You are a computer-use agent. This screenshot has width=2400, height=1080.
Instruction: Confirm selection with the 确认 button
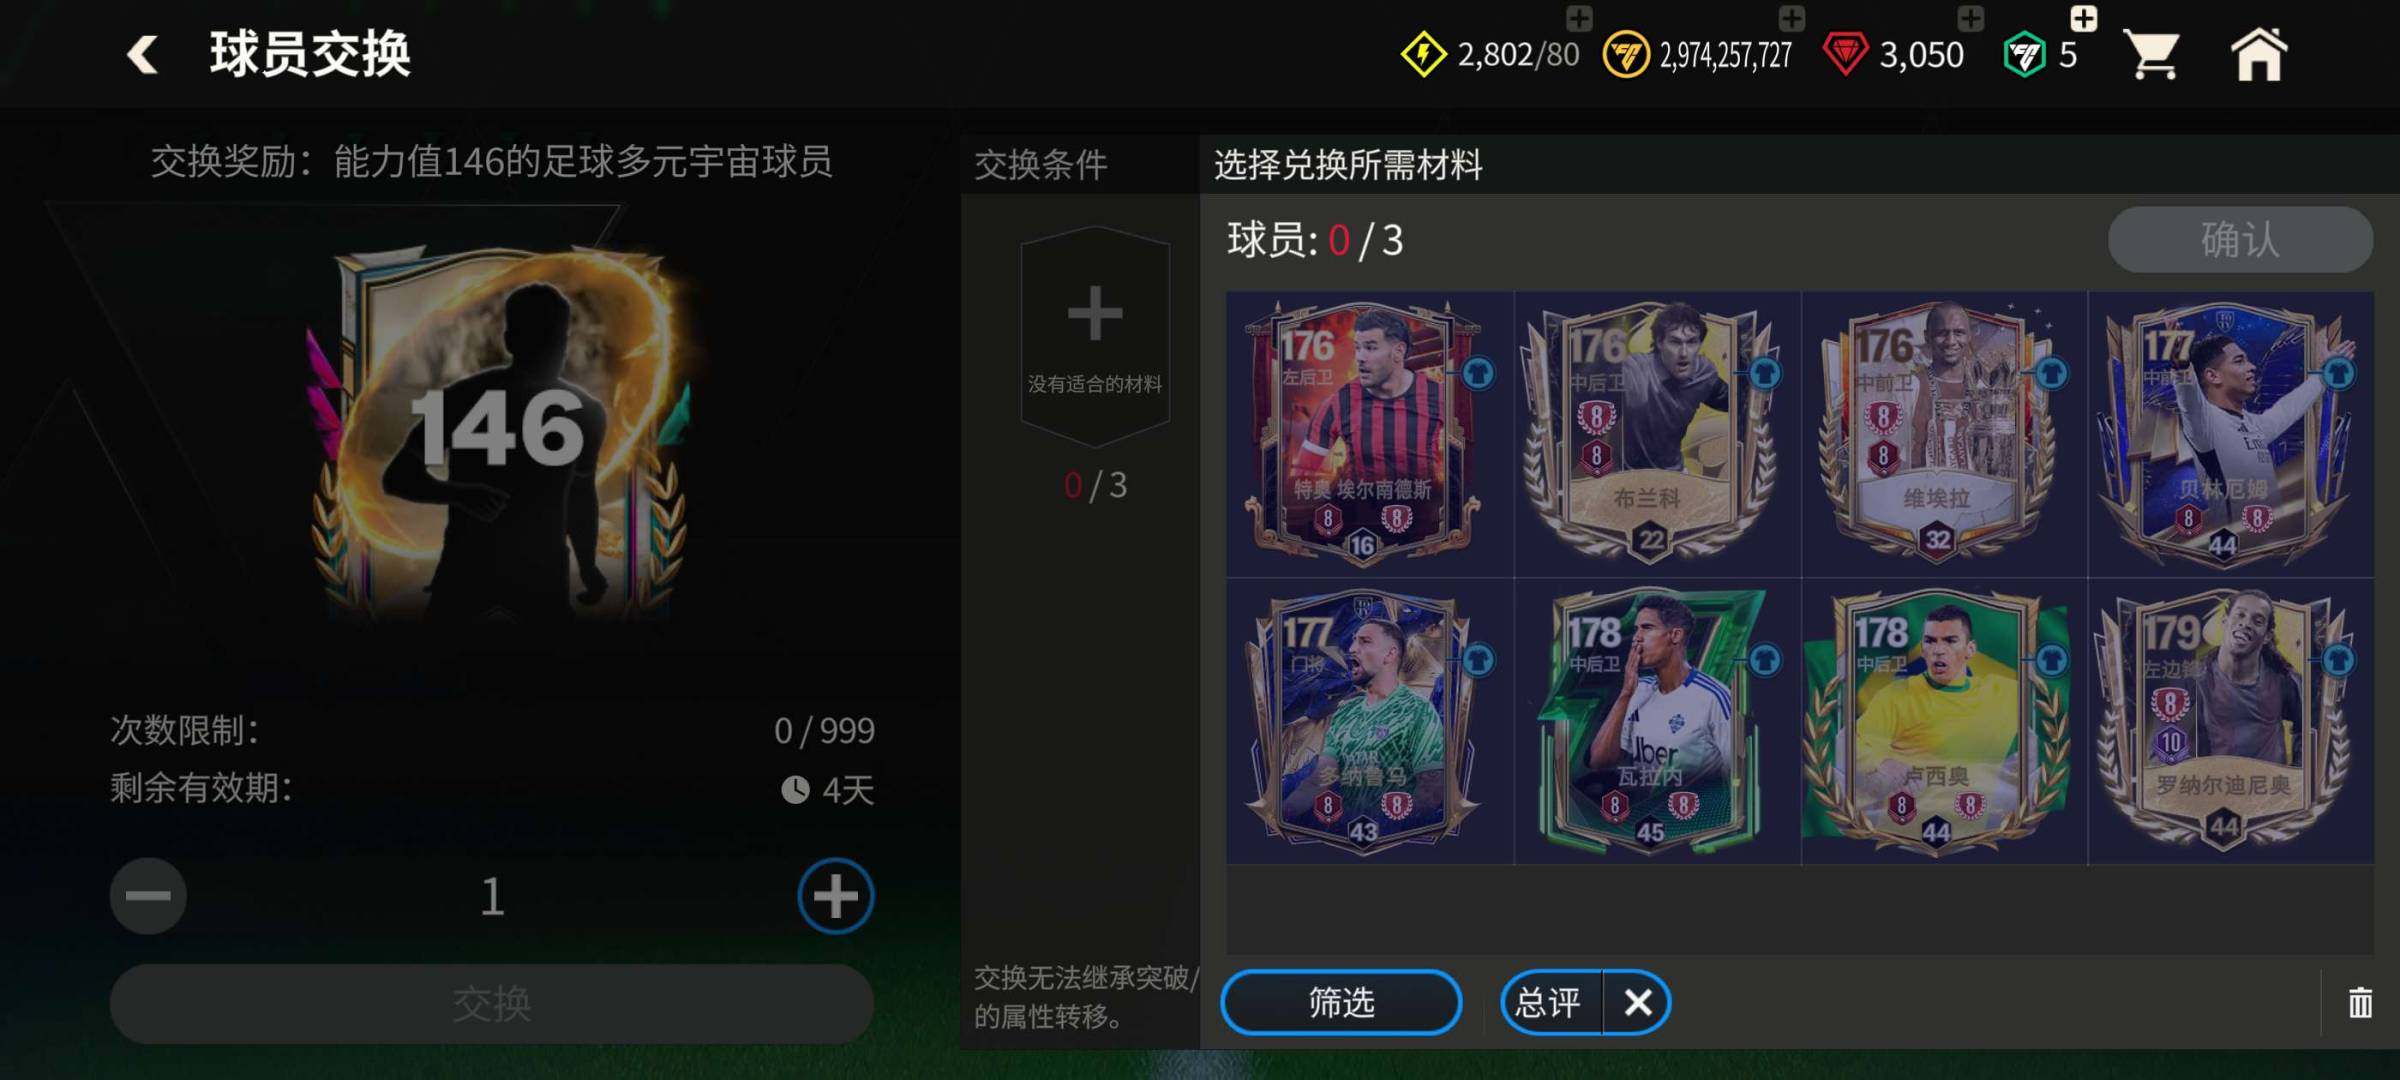coord(2240,240)
